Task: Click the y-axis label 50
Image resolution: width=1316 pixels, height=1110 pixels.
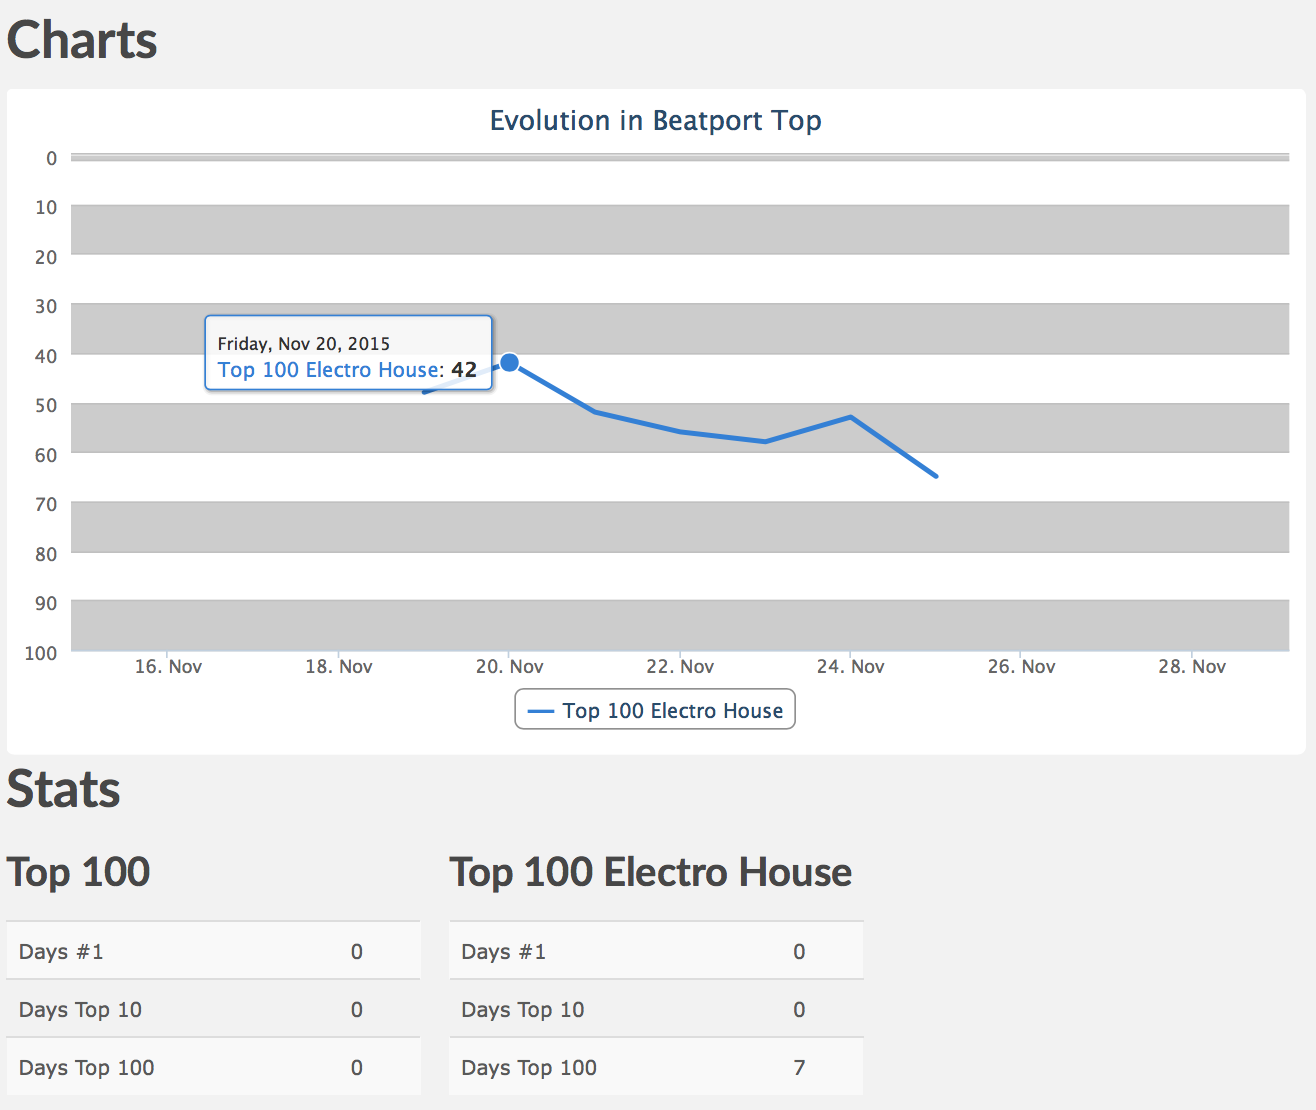Action: click(x=46, y=406)
